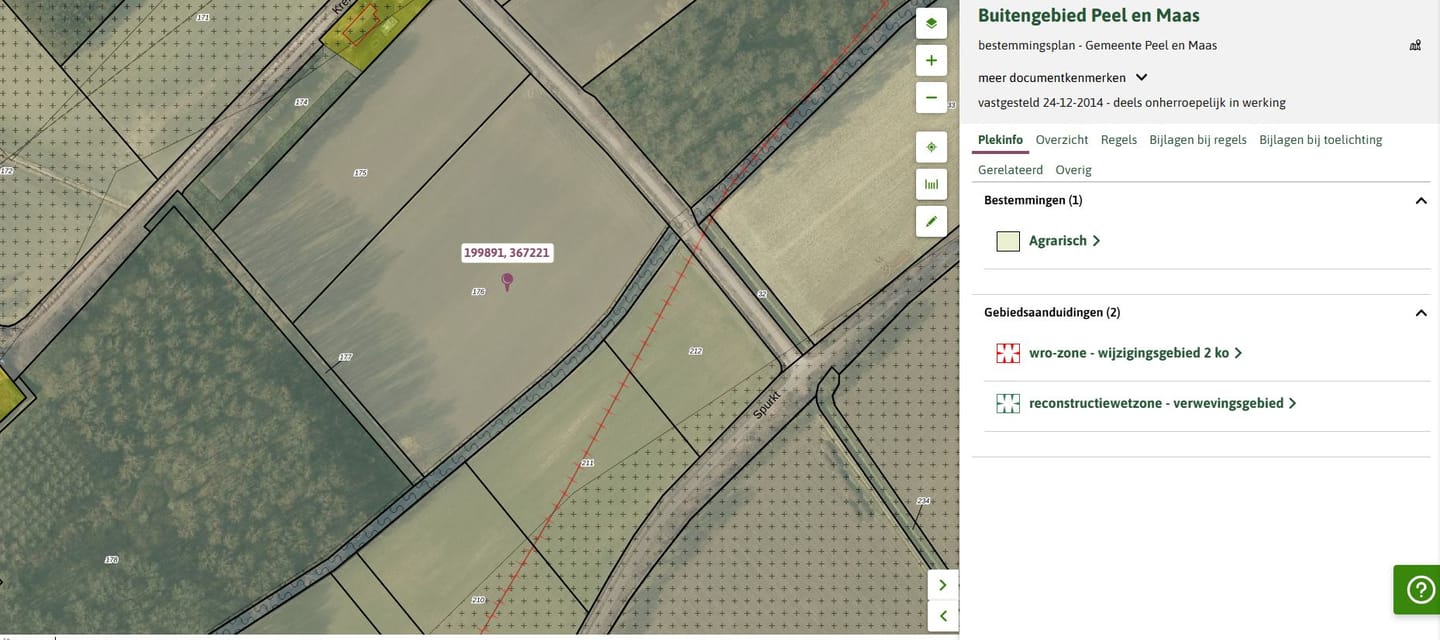Open wro-zone wijzigingsgebied 2 ko details
Image resolution: width=1440 pixels, height=640 pixels.
pos(1135,353)
